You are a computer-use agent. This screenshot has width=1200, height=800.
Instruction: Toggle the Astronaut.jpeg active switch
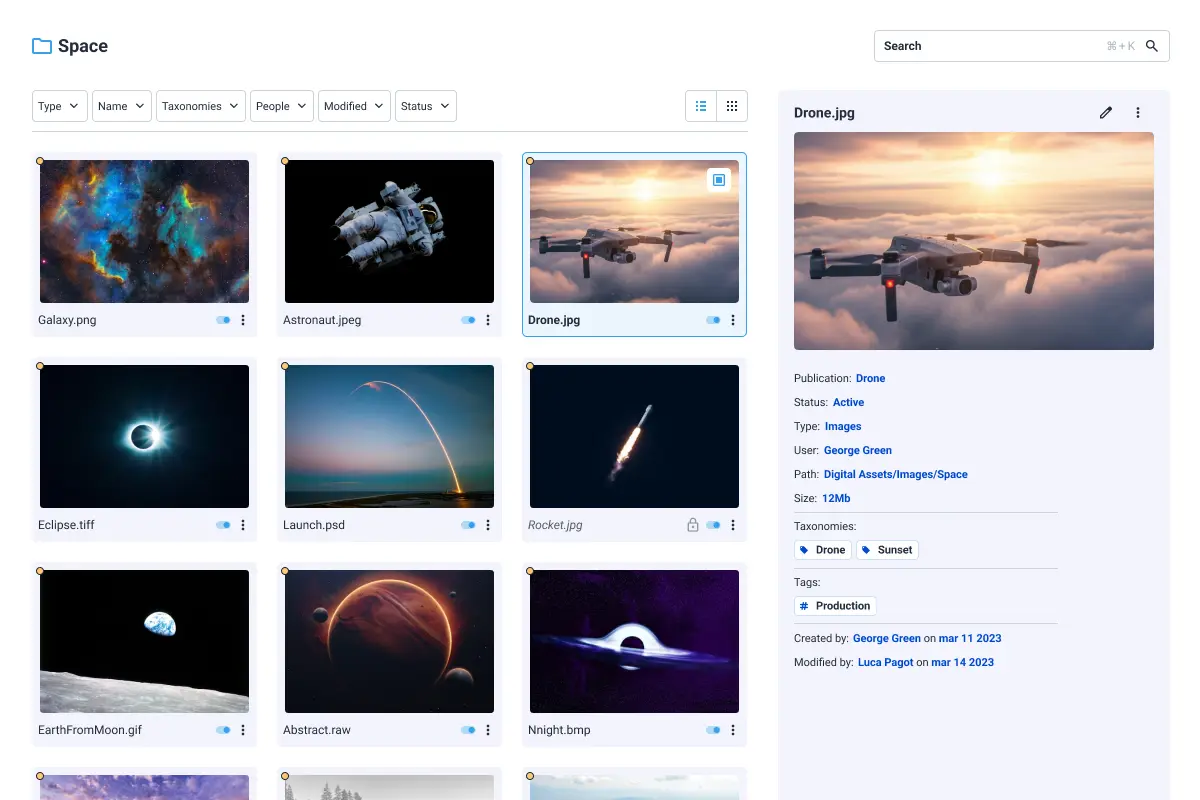click(468, 320)
